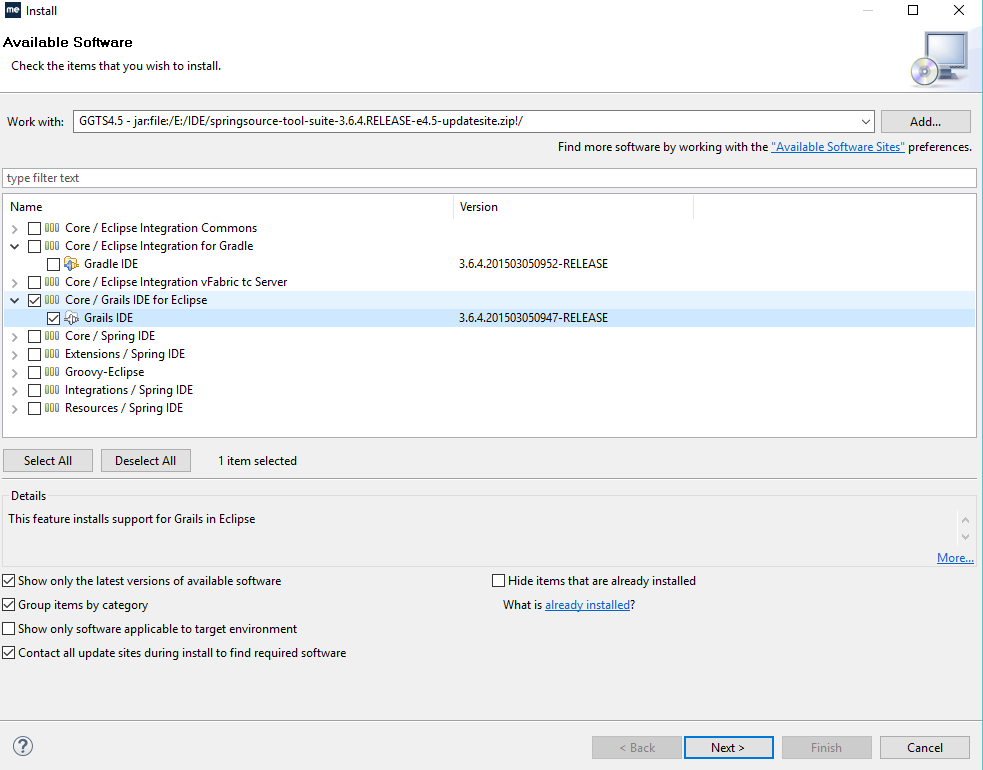This screenshot has width=983, height=770.
Task: Uncheck the Core / Grails IDE for Eclipse checkbox
Action: pyautogui.click(x=34, y=300)
